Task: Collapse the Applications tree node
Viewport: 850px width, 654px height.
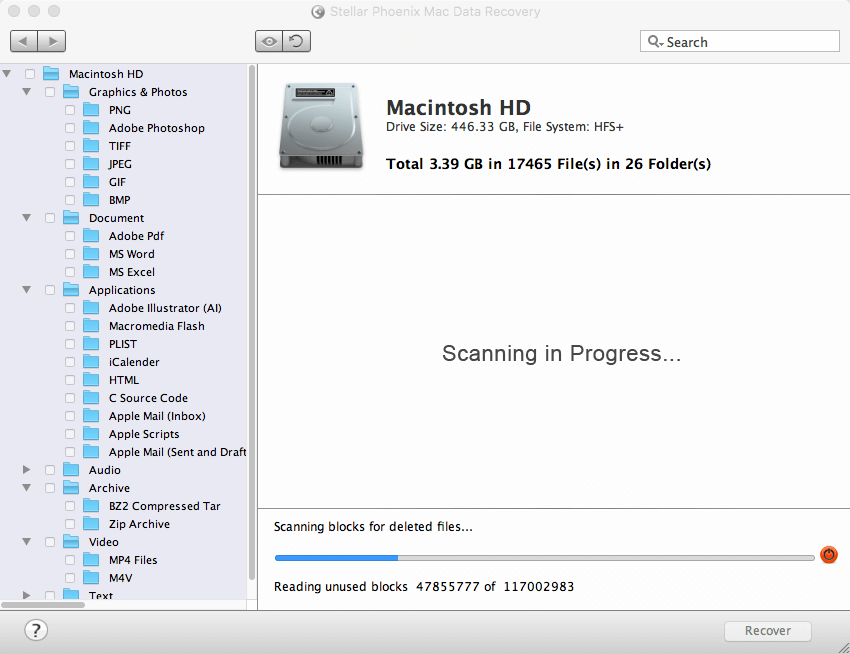Action: pyautogui.click(x=27, y=290)
